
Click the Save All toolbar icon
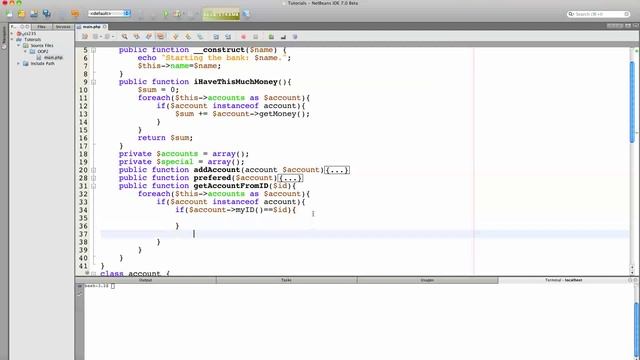coord(47,13)
